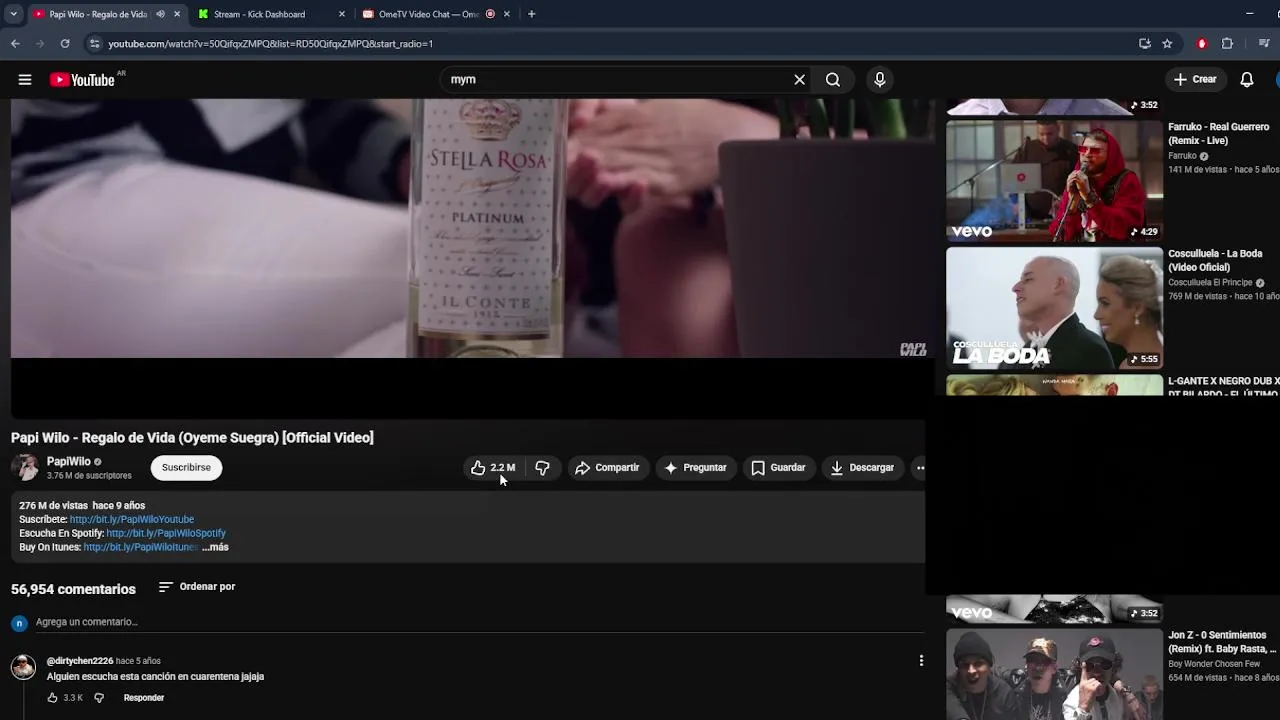Image resolution: width=1280 pixels, height=720 pixels.
Task: Like the video with 2.2 M thumbs up
Action: click(x=493, y=468)
